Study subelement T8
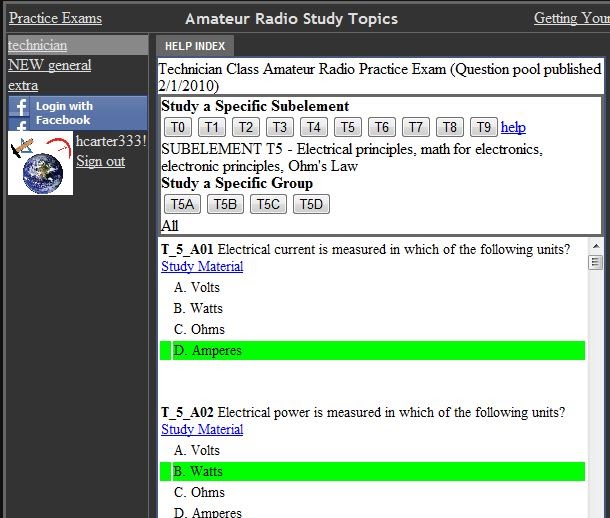The image size is (610, 518). click(450, 127)
